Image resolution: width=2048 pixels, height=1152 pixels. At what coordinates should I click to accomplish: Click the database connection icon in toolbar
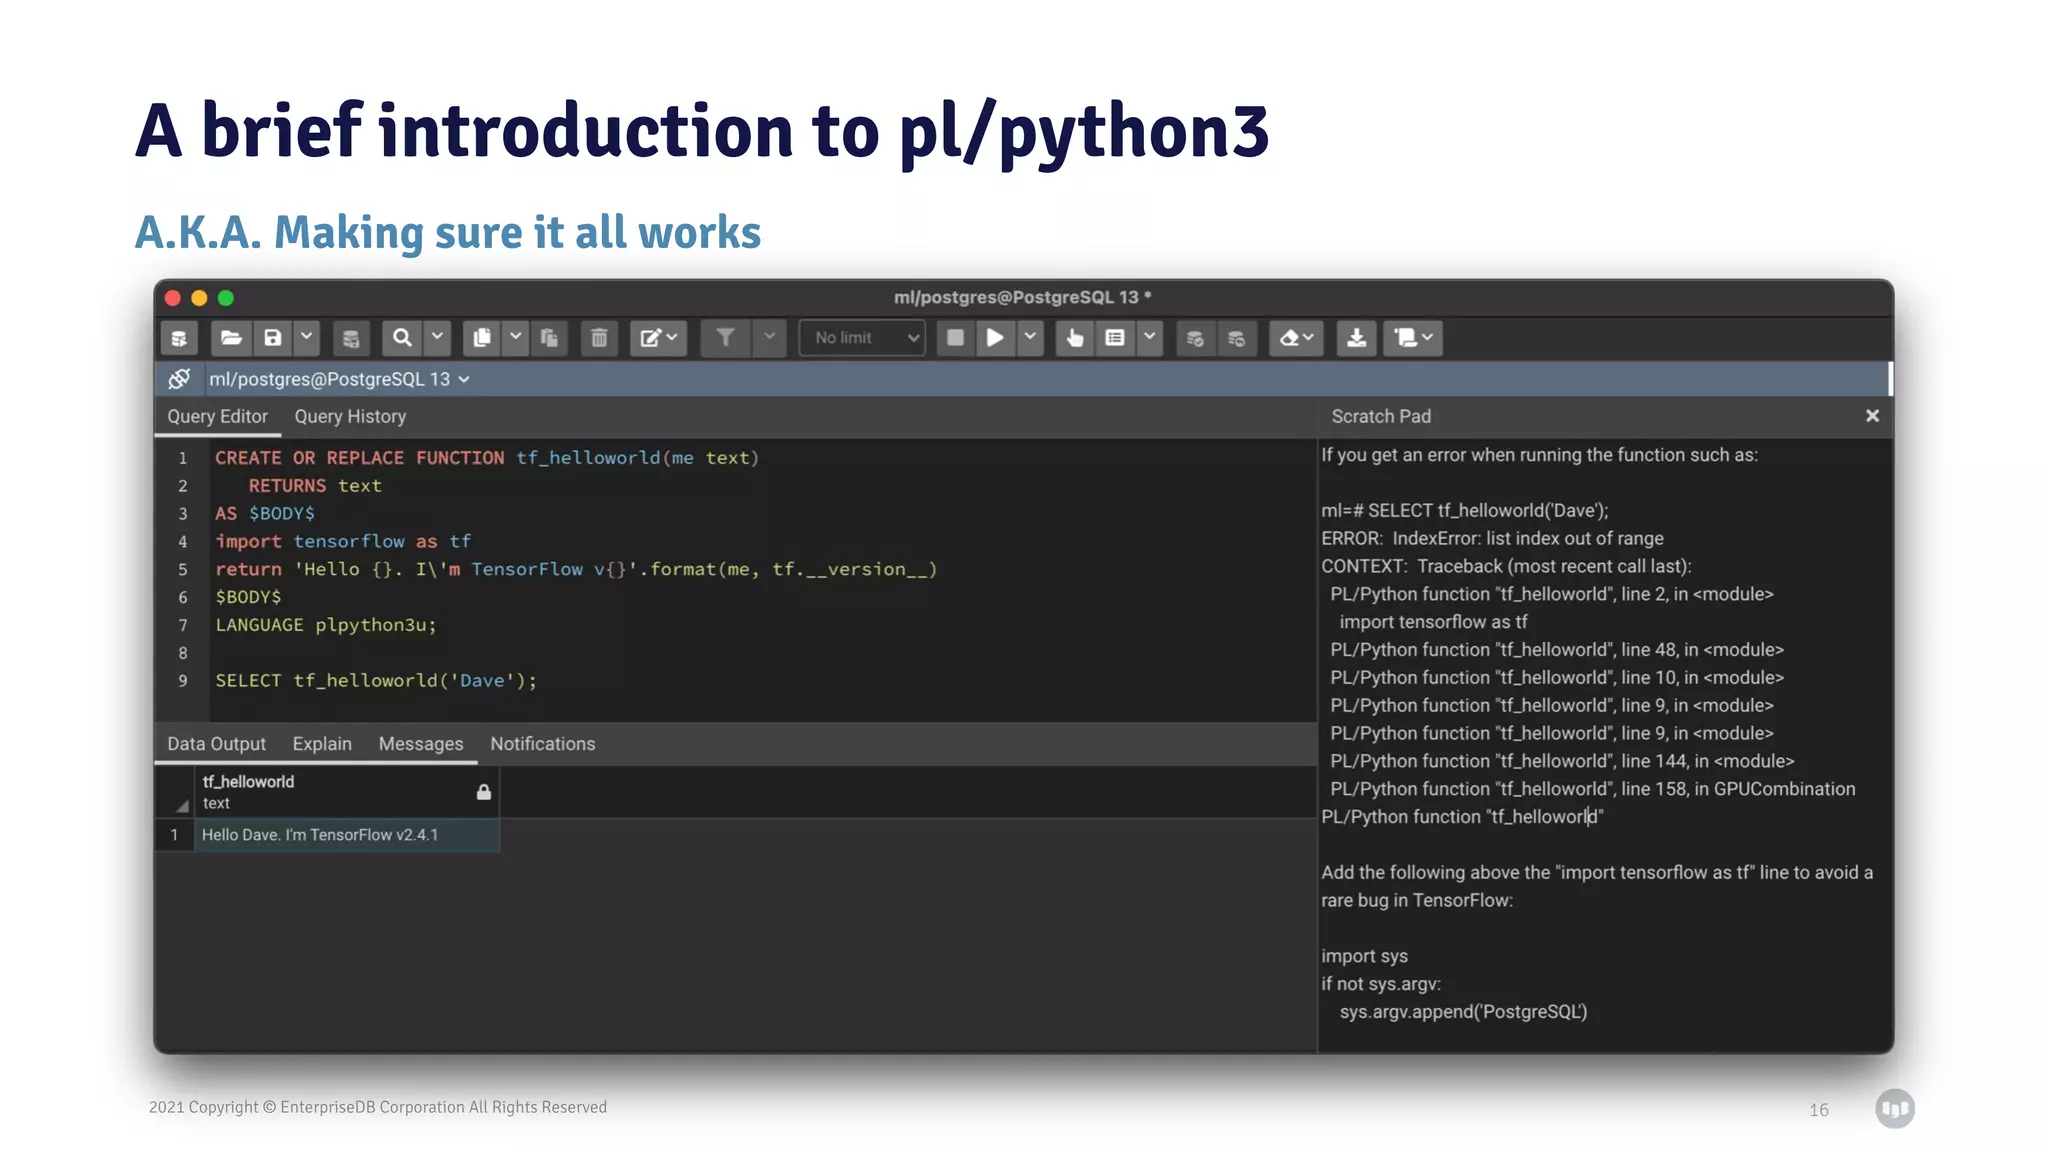[179, 338]
